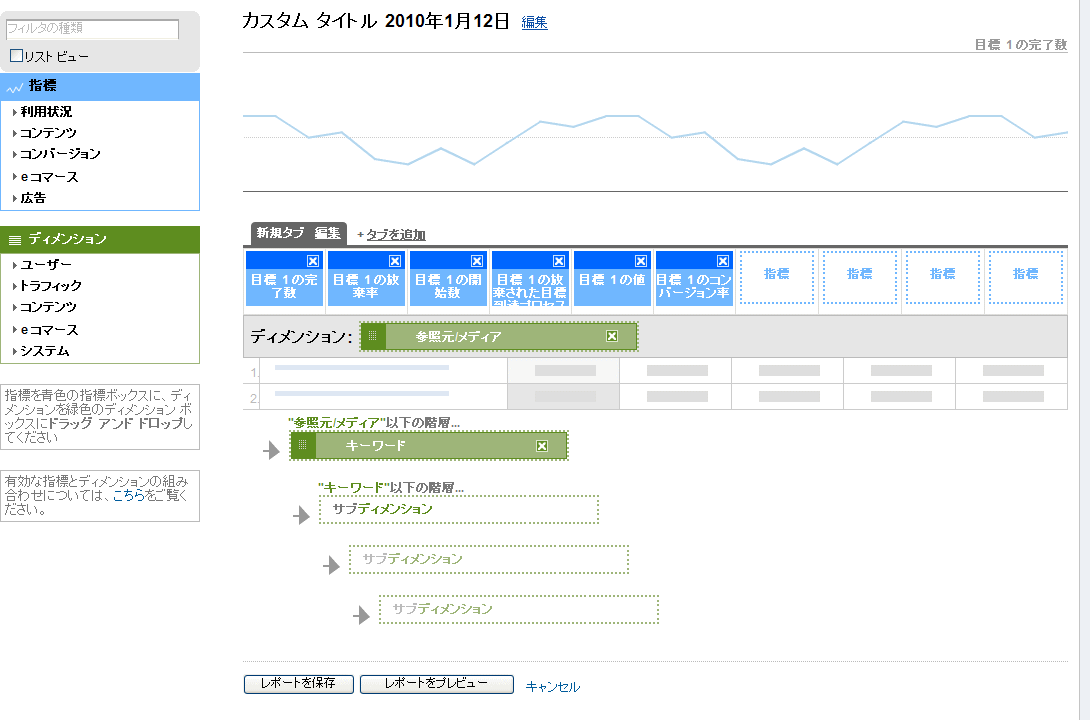Screen dimensions: 1090x720
Task: Remove the 目標 1の放棄率 metric box
Action: point(395,261)
